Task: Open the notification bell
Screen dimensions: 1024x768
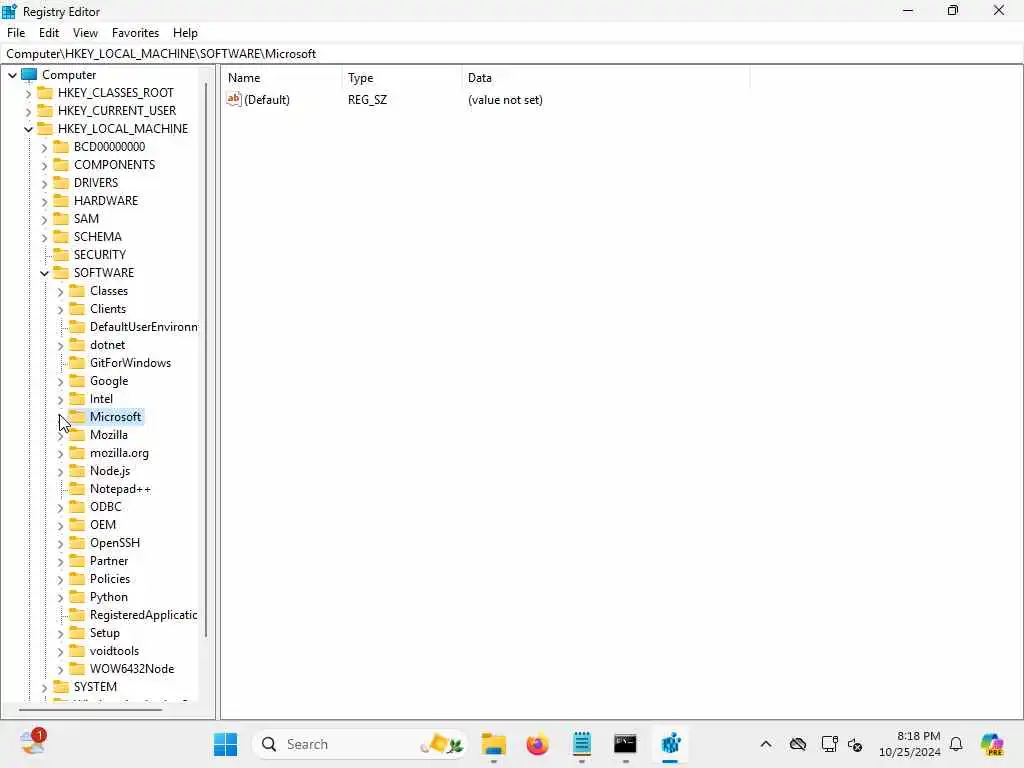Action: (x=955, y=744)
